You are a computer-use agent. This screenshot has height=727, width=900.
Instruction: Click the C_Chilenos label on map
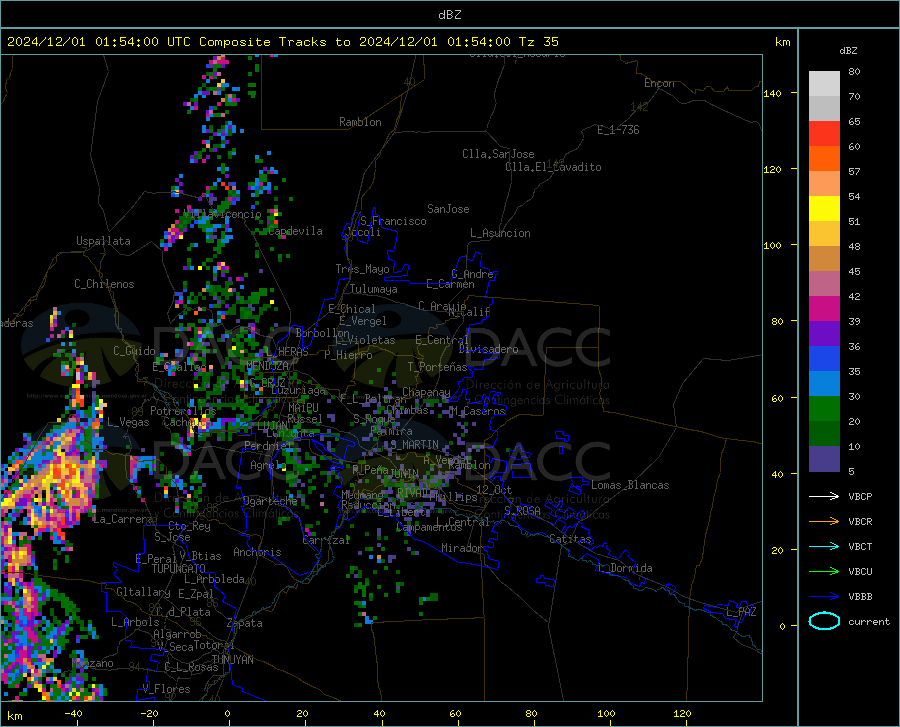104,284
